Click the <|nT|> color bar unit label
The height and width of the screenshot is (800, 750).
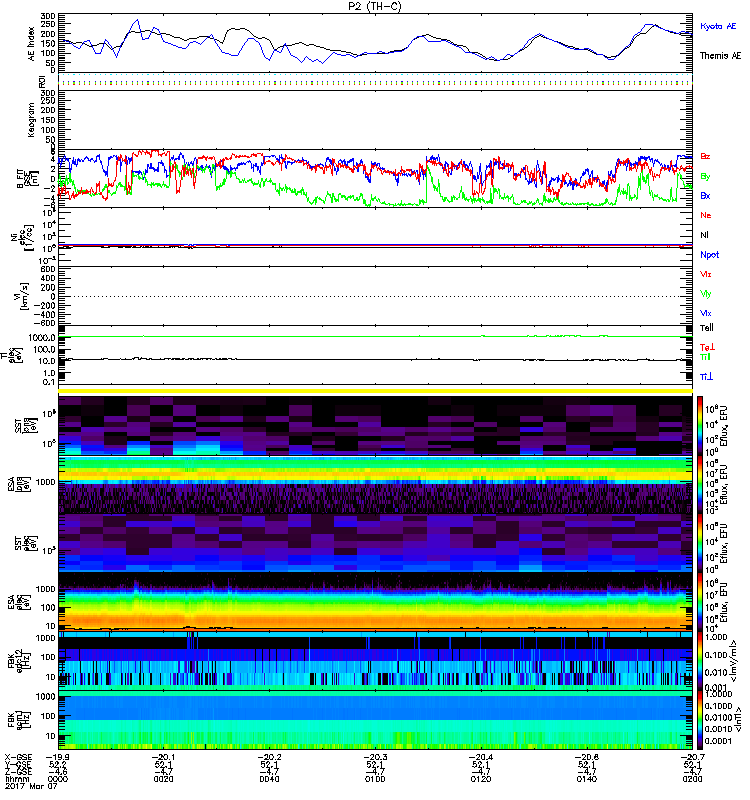point(738,719)
